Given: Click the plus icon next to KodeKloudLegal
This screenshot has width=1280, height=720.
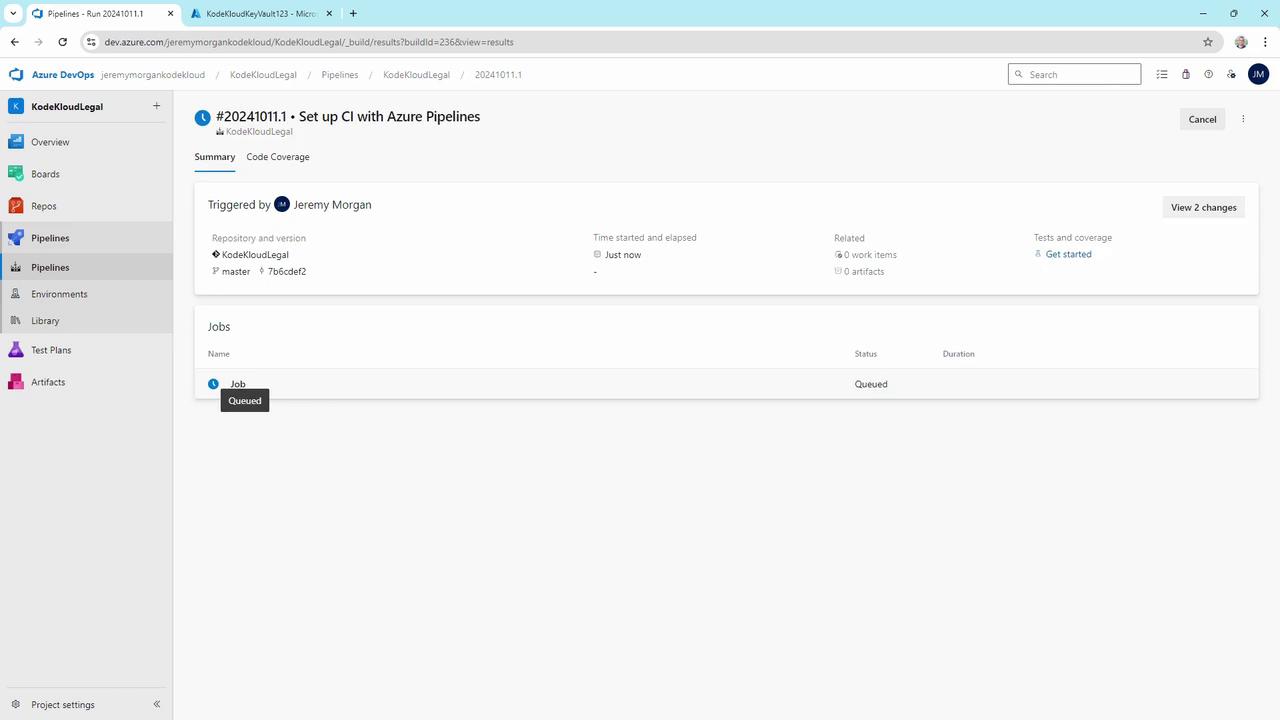Looking at the screenshot, I should point(156,106).
